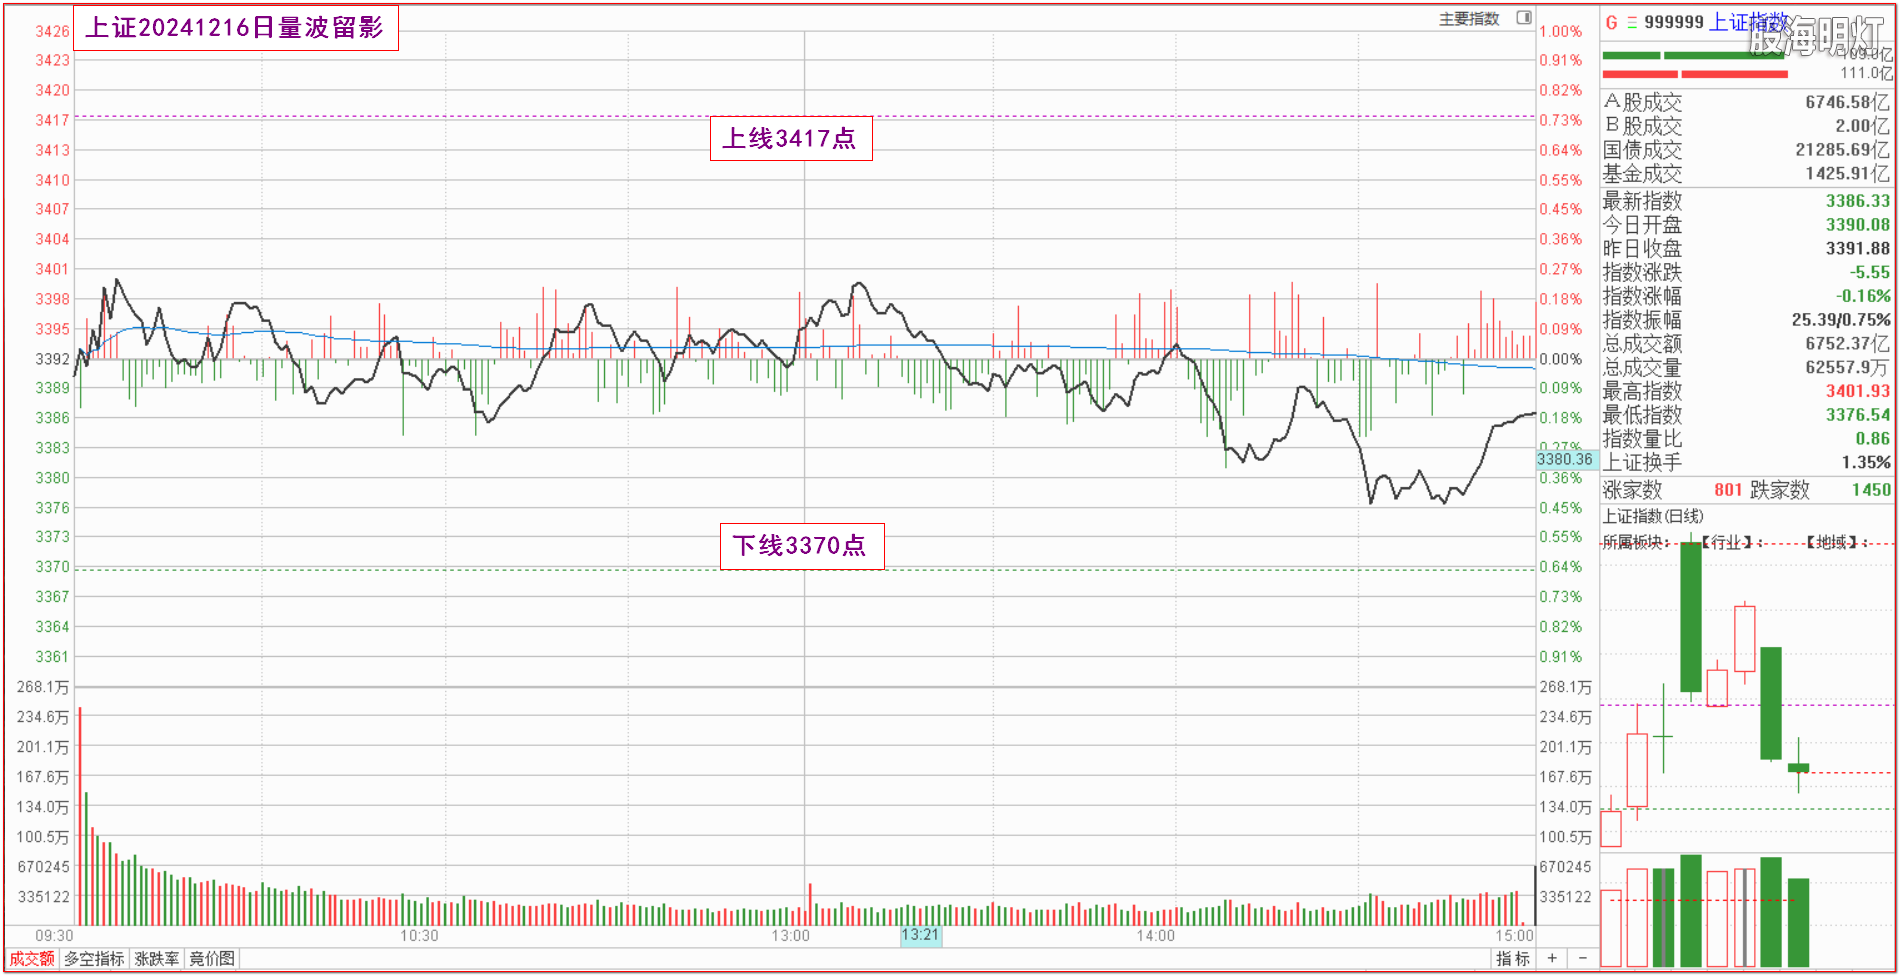
Task: Click the 最低指数 value 3376.54
Action: click(1858, 415)
